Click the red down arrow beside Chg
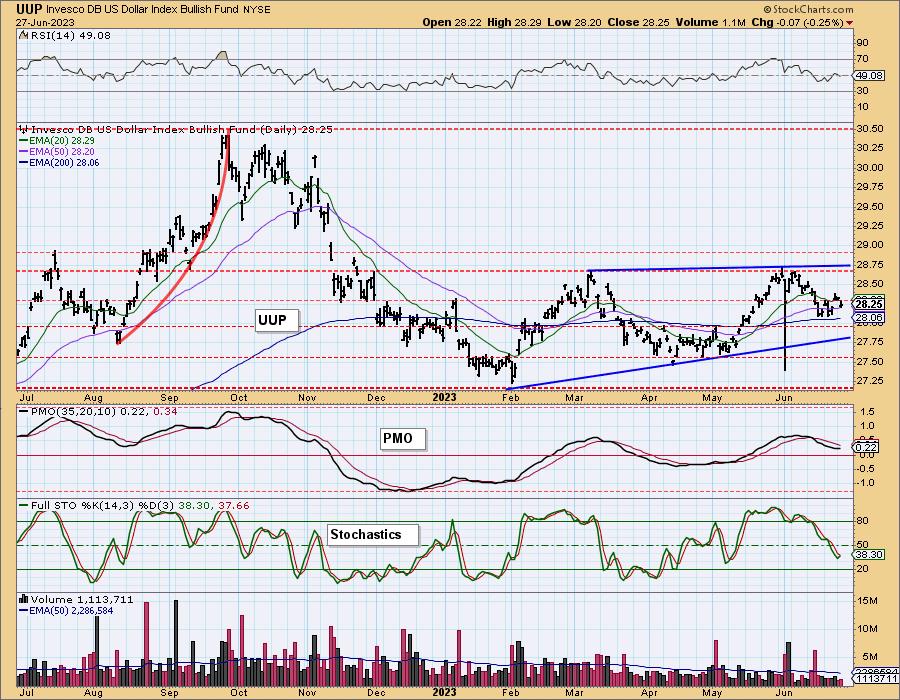Viewport: 900px width, 700px height. click(849, 23)
